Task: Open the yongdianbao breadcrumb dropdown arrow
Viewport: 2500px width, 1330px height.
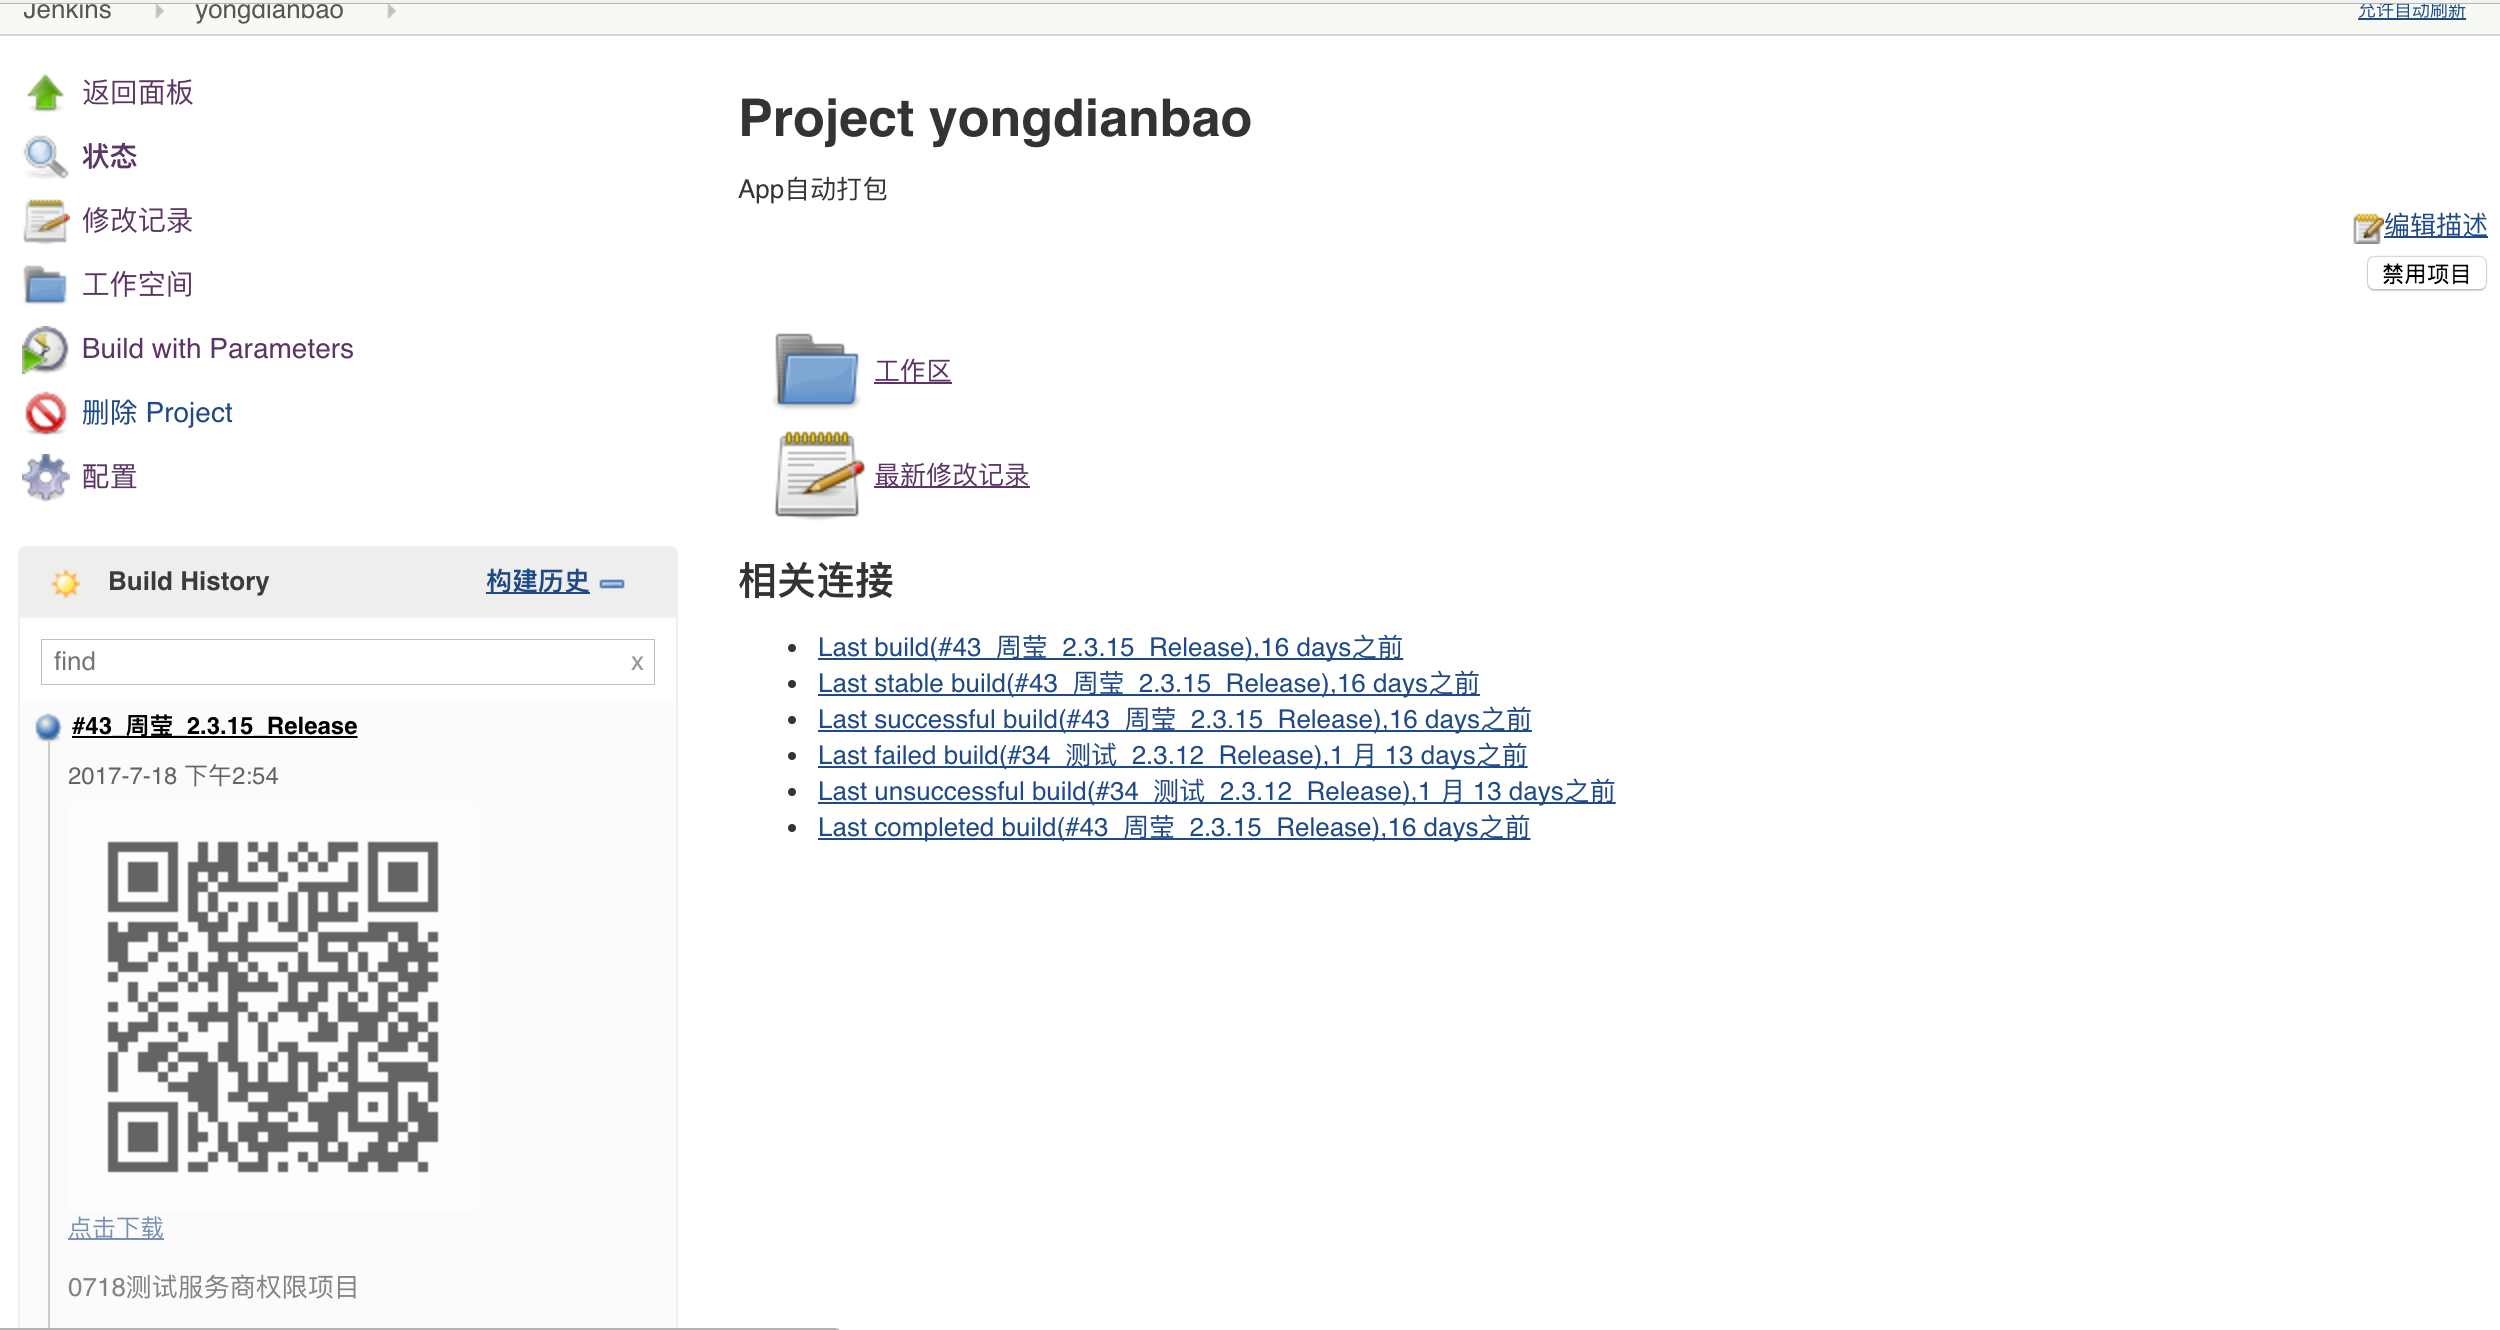Action: coord(391,11)
